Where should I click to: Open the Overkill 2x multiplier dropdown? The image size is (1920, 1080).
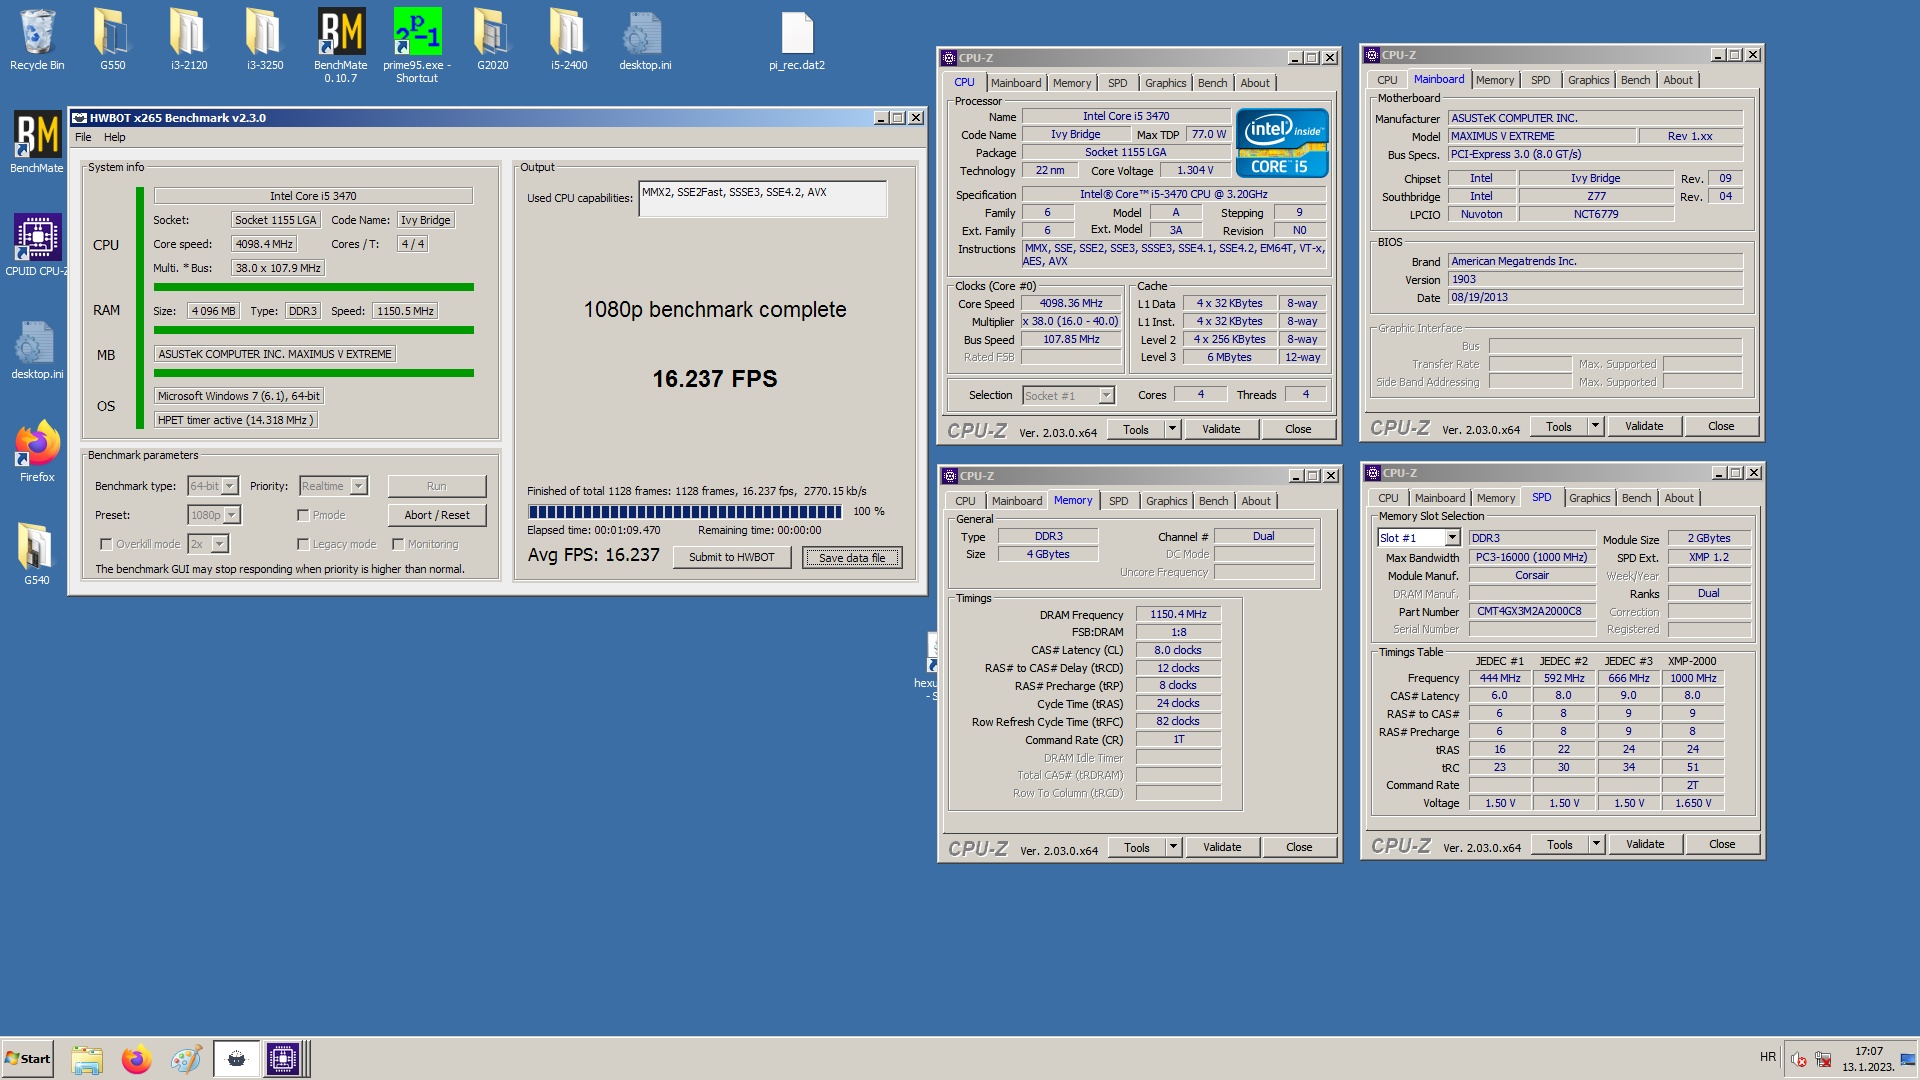tap(208, 544)
